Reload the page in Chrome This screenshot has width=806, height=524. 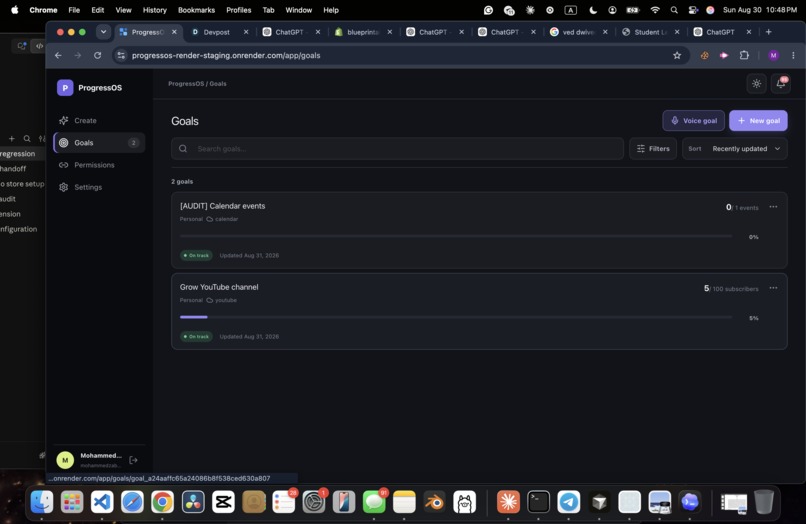[x=97, y=55]
